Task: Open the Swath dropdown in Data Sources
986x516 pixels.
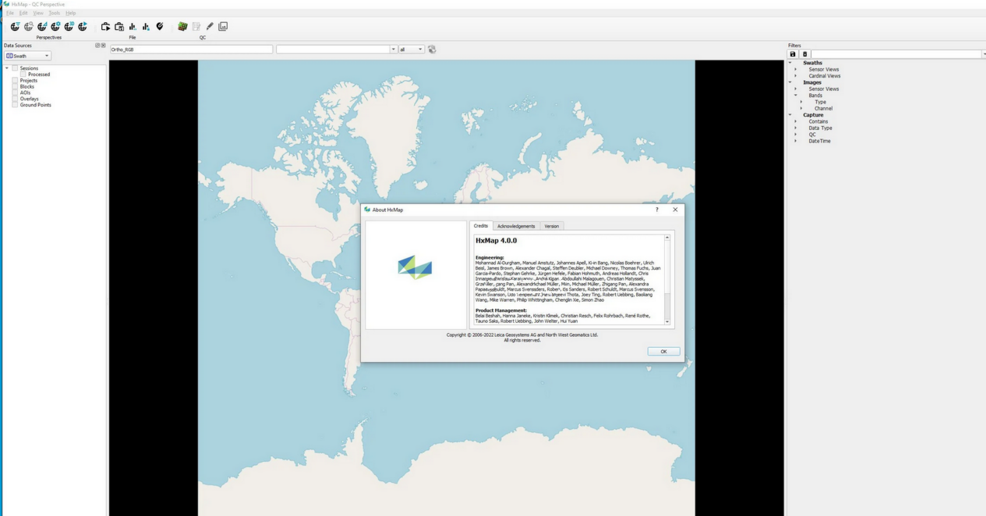Action: click(x=28, y=56)
